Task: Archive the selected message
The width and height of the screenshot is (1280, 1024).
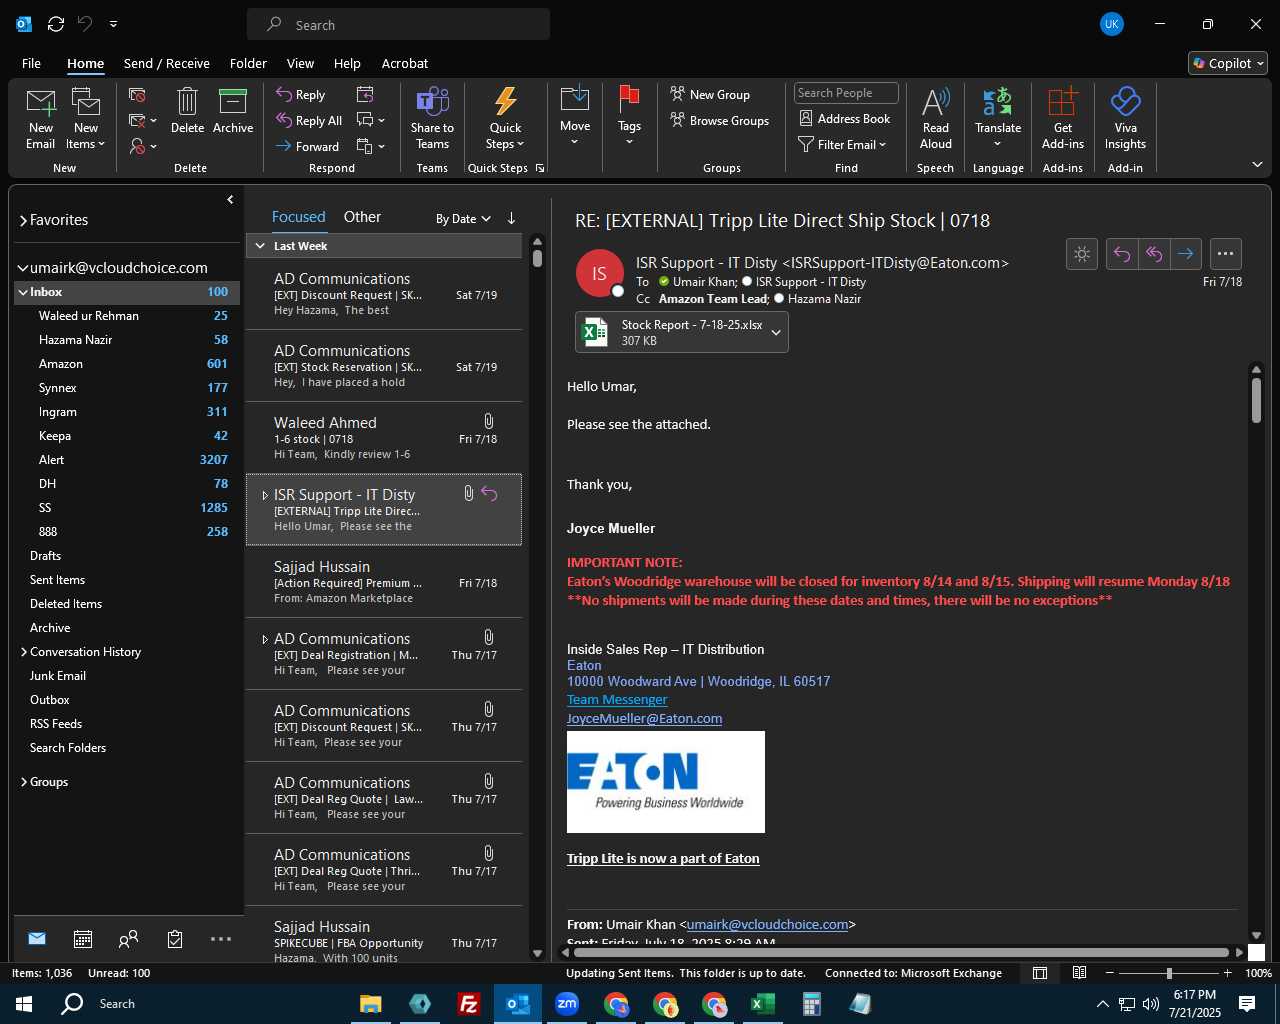Action: pyautogui.click(x=233, y=111)
